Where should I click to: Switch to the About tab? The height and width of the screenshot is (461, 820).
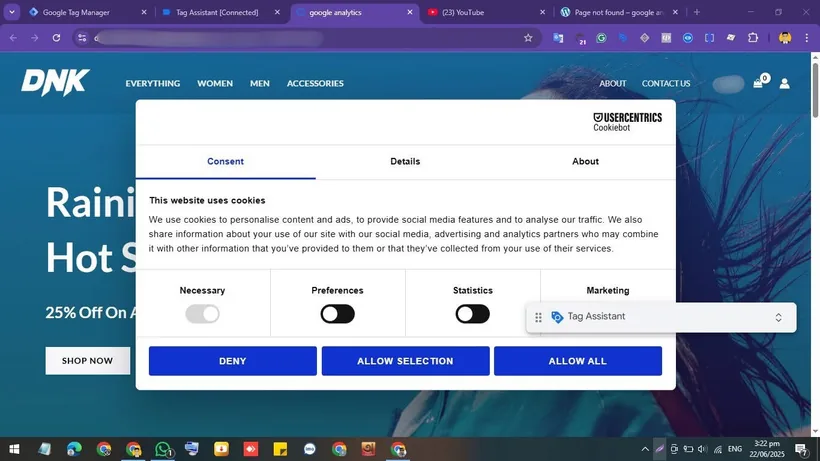click(x=585, y=162)
